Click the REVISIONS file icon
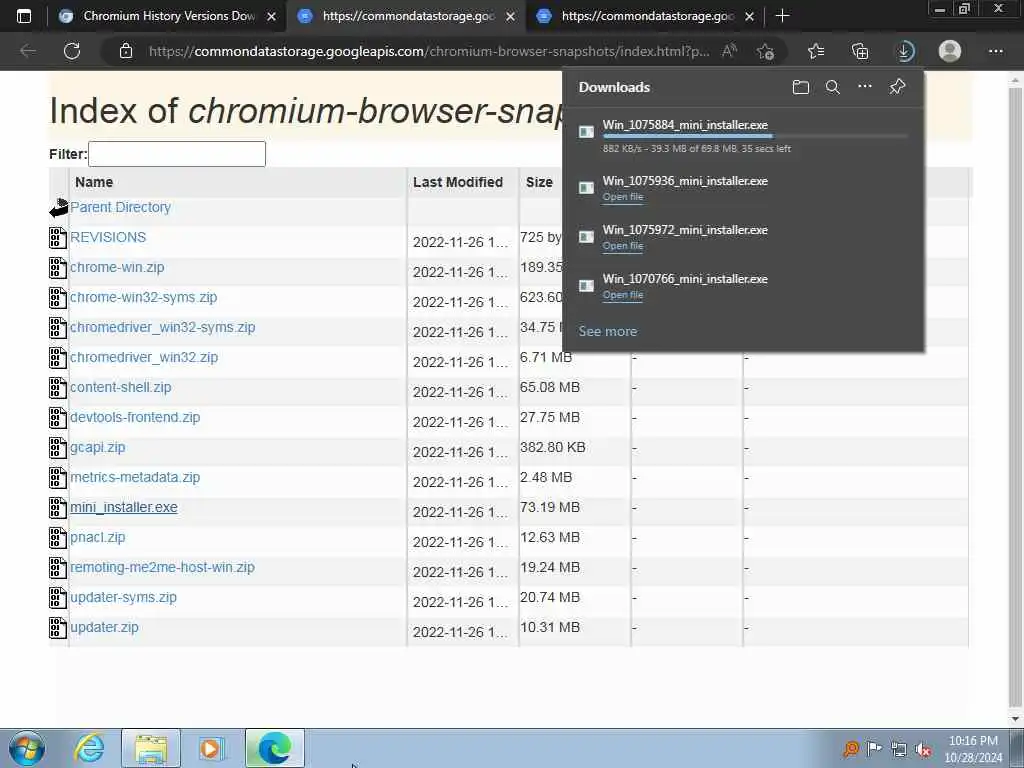The image size is (1024, 768). tap(57, 238)
